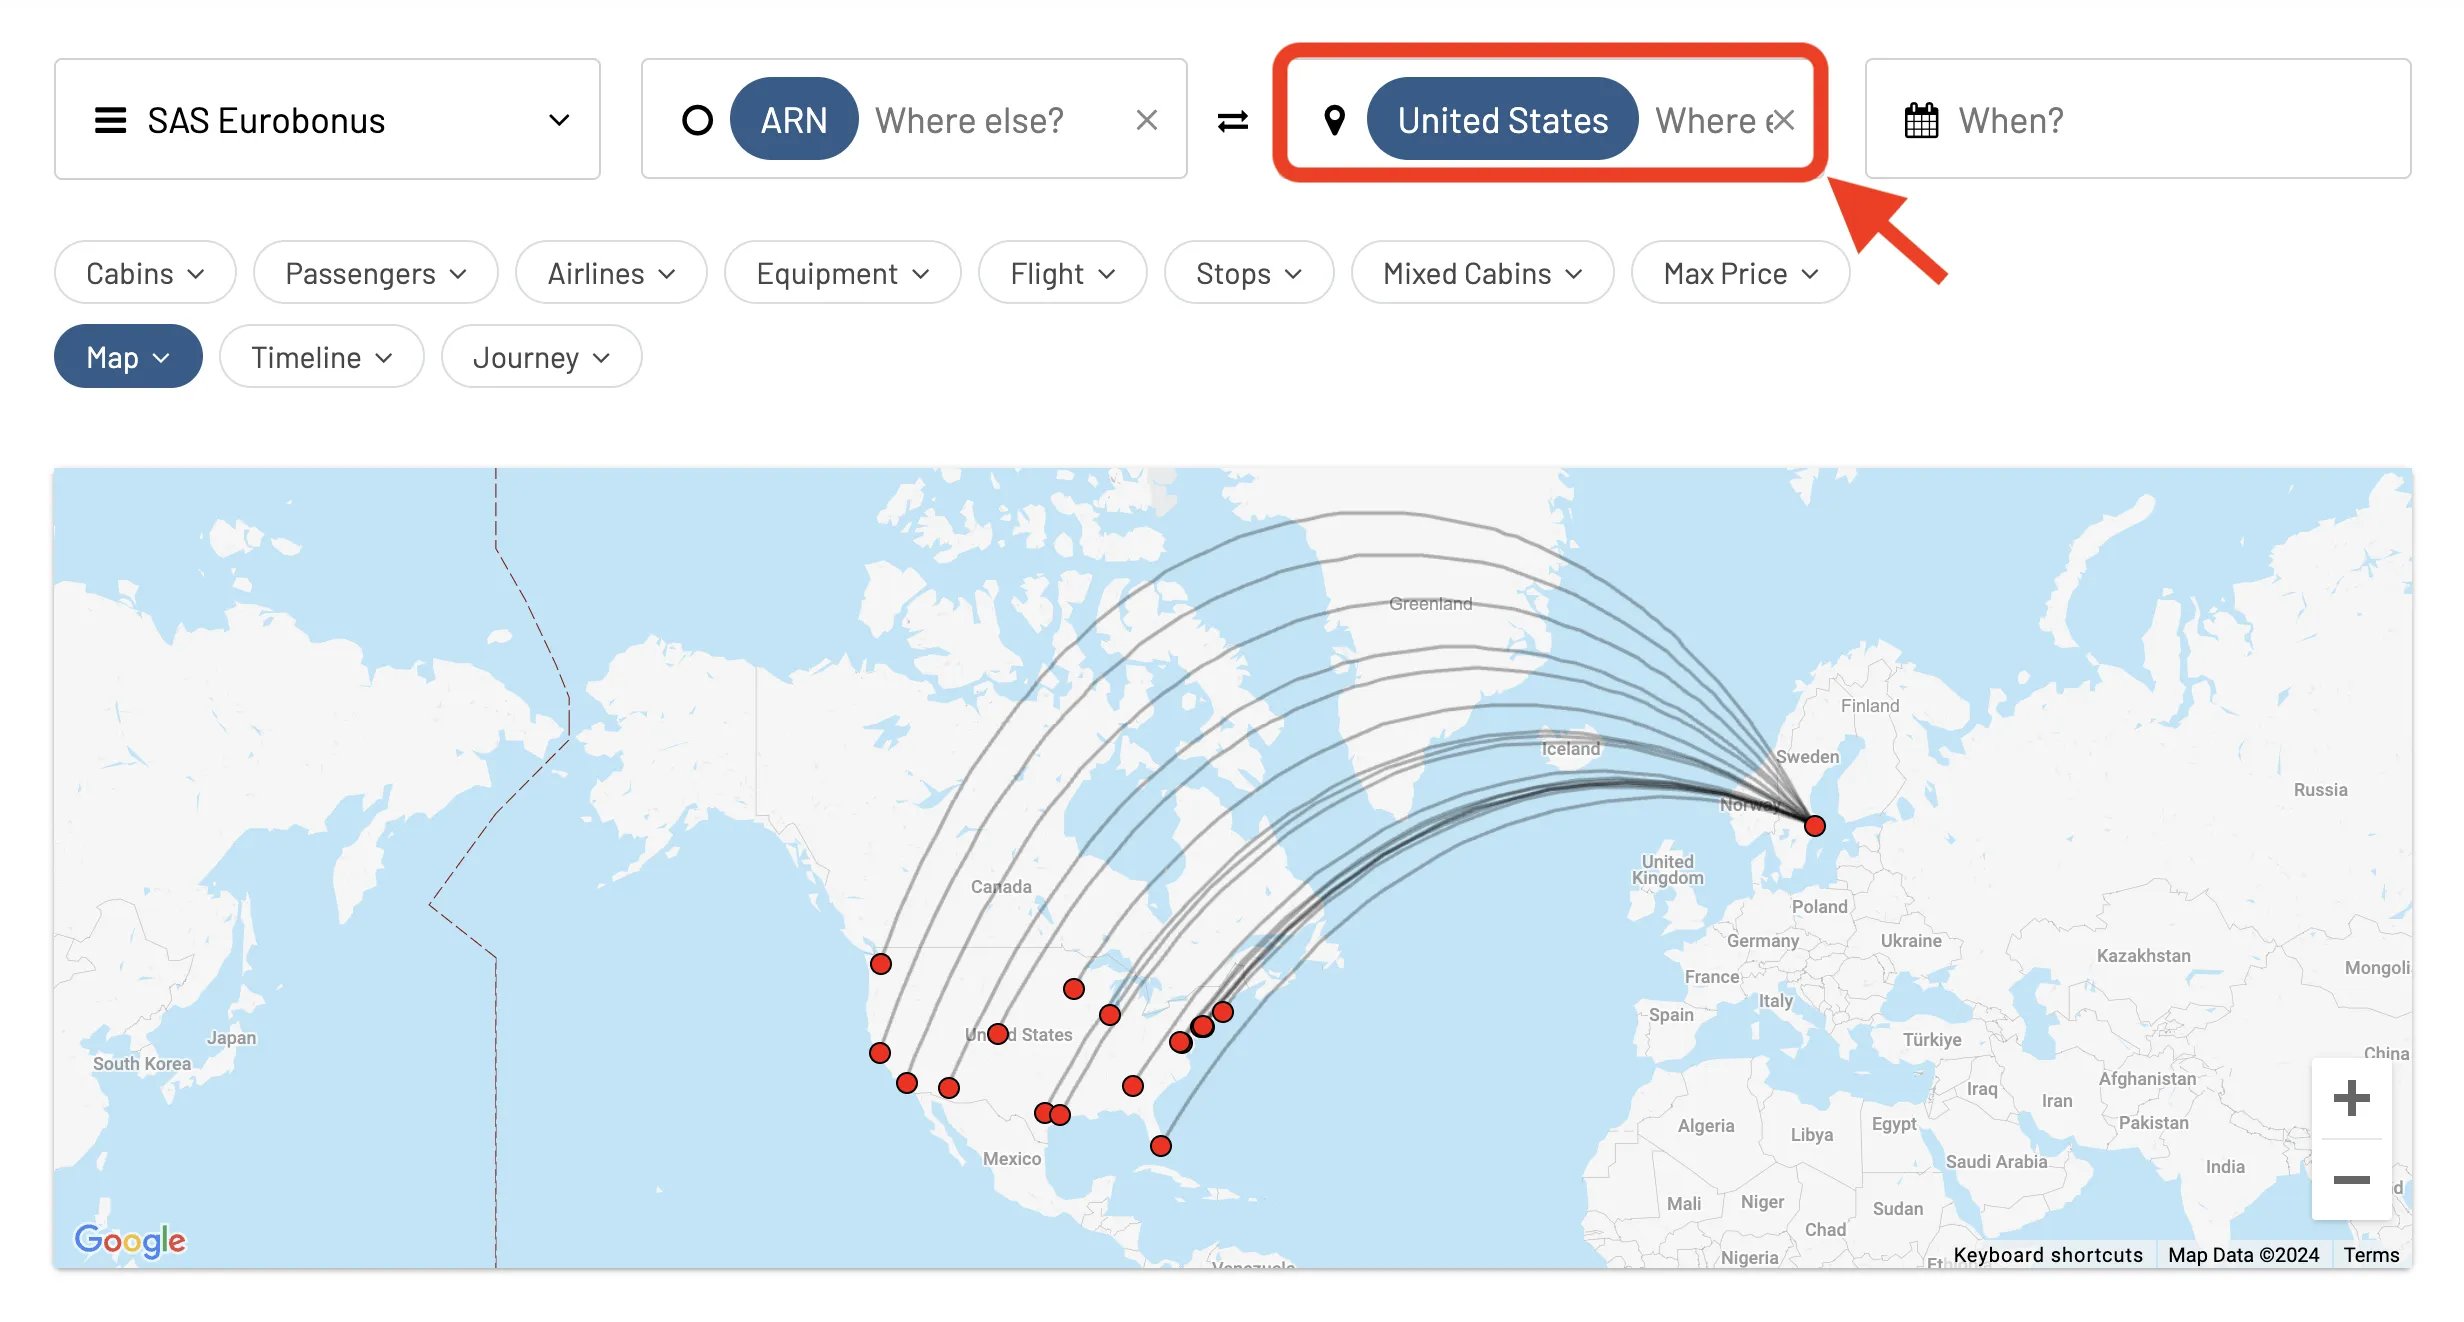Expand the Stops filter

point(1249,273)
